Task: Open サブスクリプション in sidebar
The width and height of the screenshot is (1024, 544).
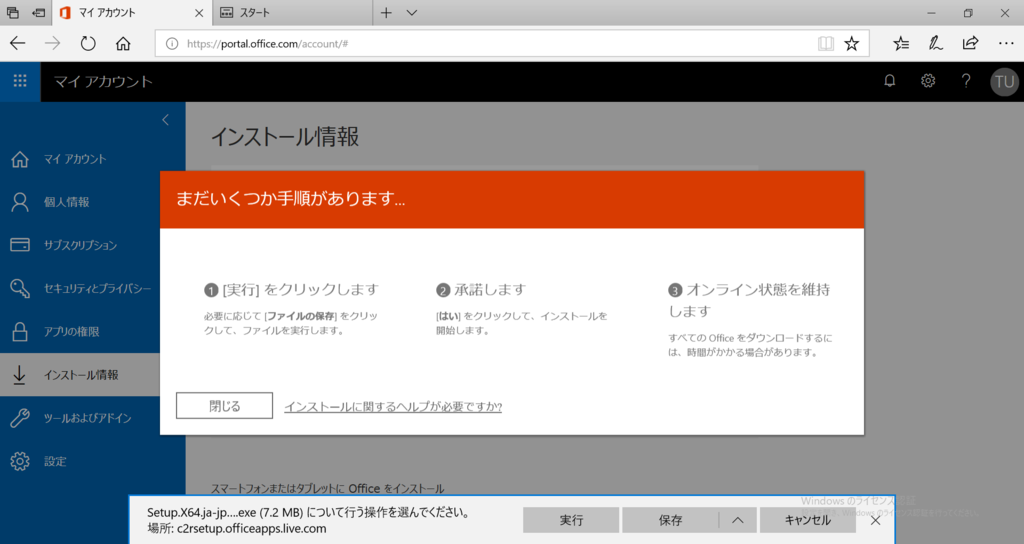Action: tap(80, 245)
